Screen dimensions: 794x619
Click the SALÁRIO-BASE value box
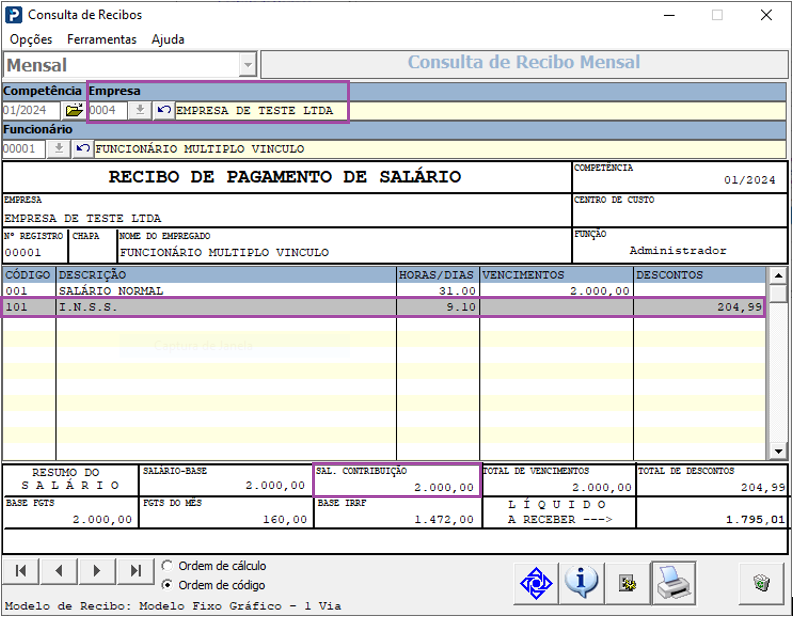pos(226,480)
